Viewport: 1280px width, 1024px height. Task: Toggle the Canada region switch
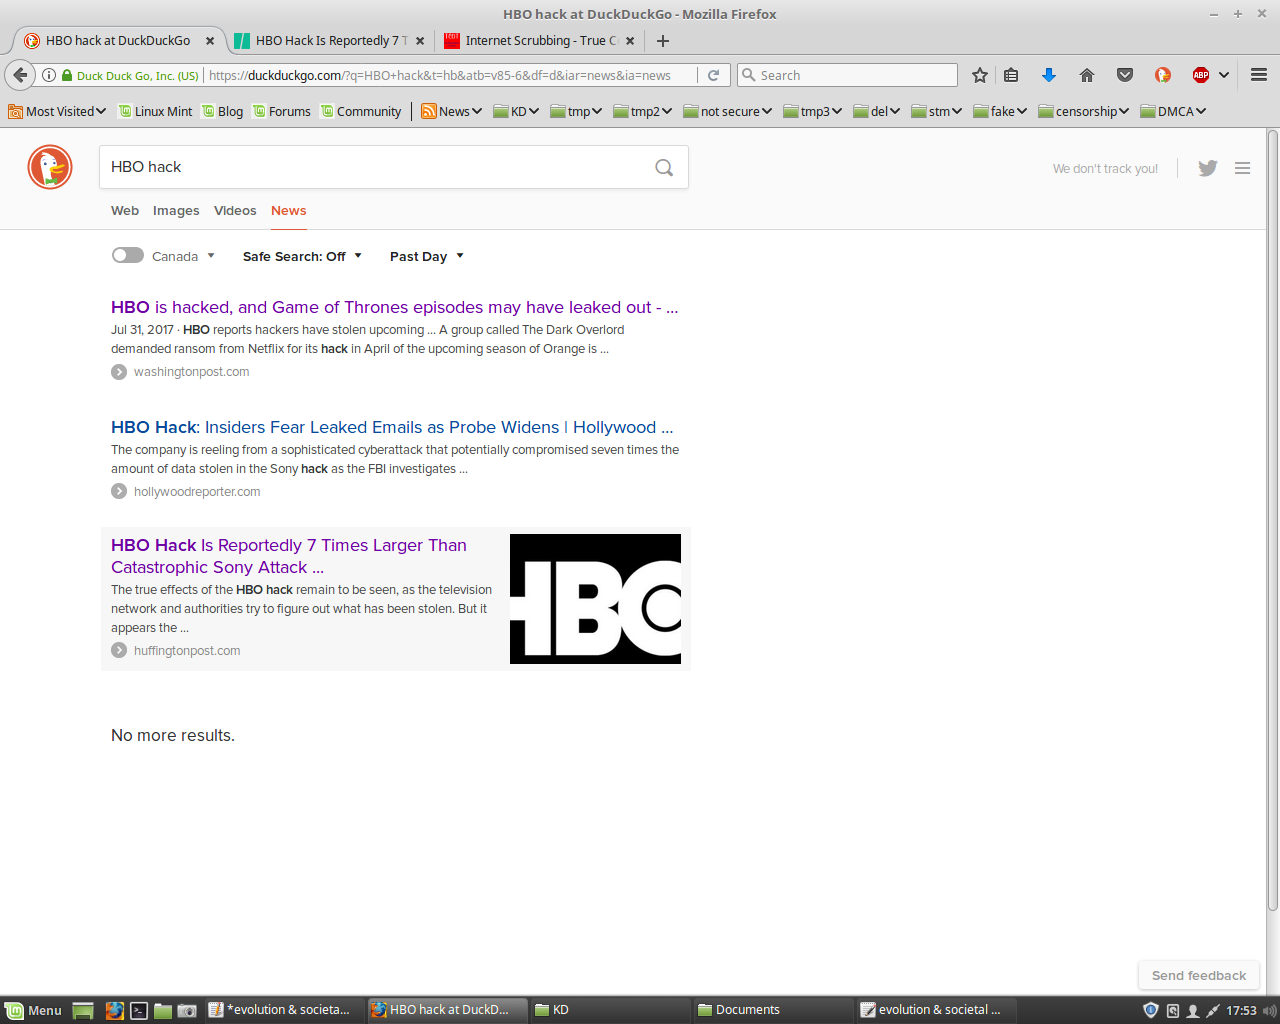pyautogui.click(x=127, y=255)
